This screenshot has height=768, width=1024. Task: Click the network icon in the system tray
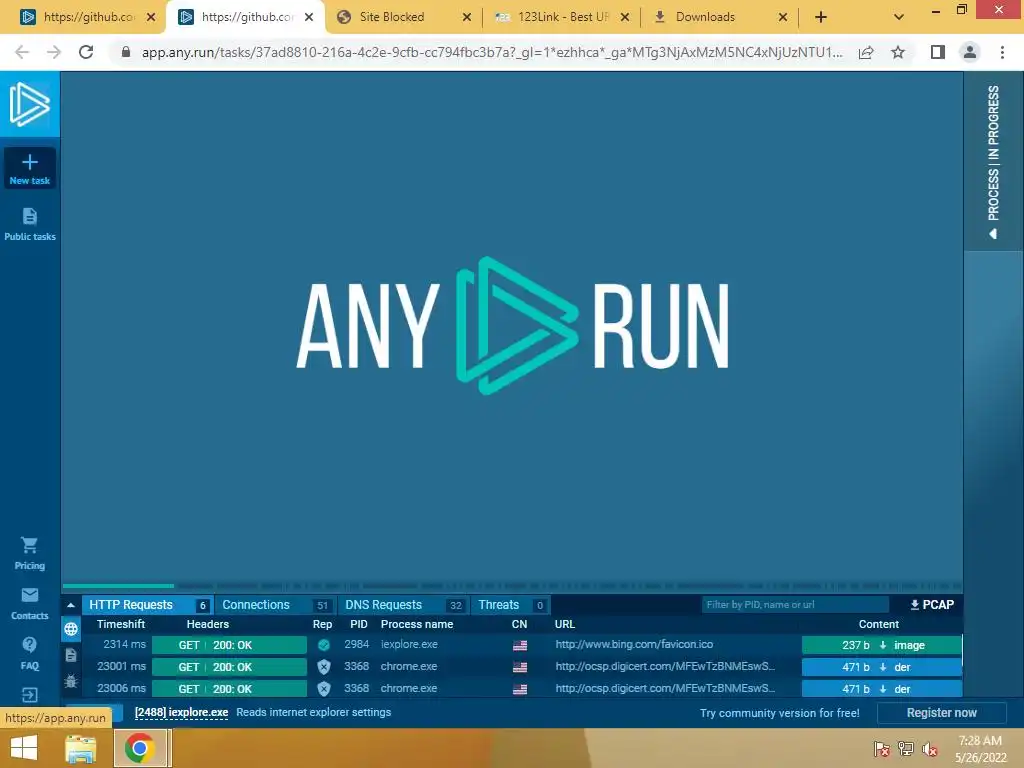906,749
